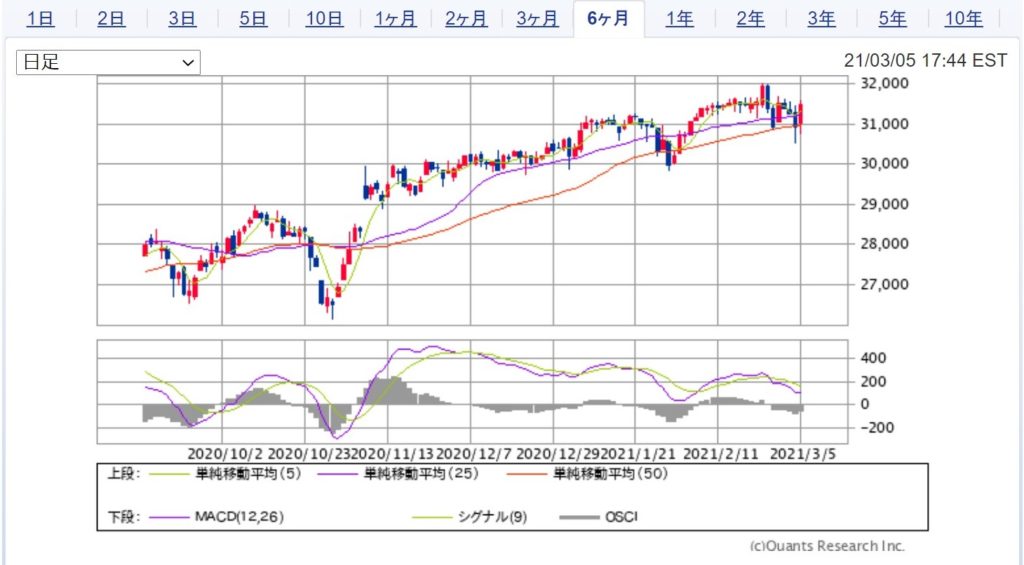This screenshot has width=1024, height=565.
Task: Choose the 5日 period tab
Action: pyautogui.click(x=253, y=18)
